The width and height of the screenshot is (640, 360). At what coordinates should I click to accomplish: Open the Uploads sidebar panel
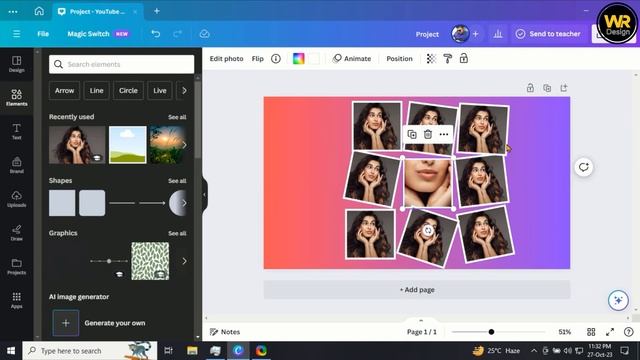pos(16,199)
